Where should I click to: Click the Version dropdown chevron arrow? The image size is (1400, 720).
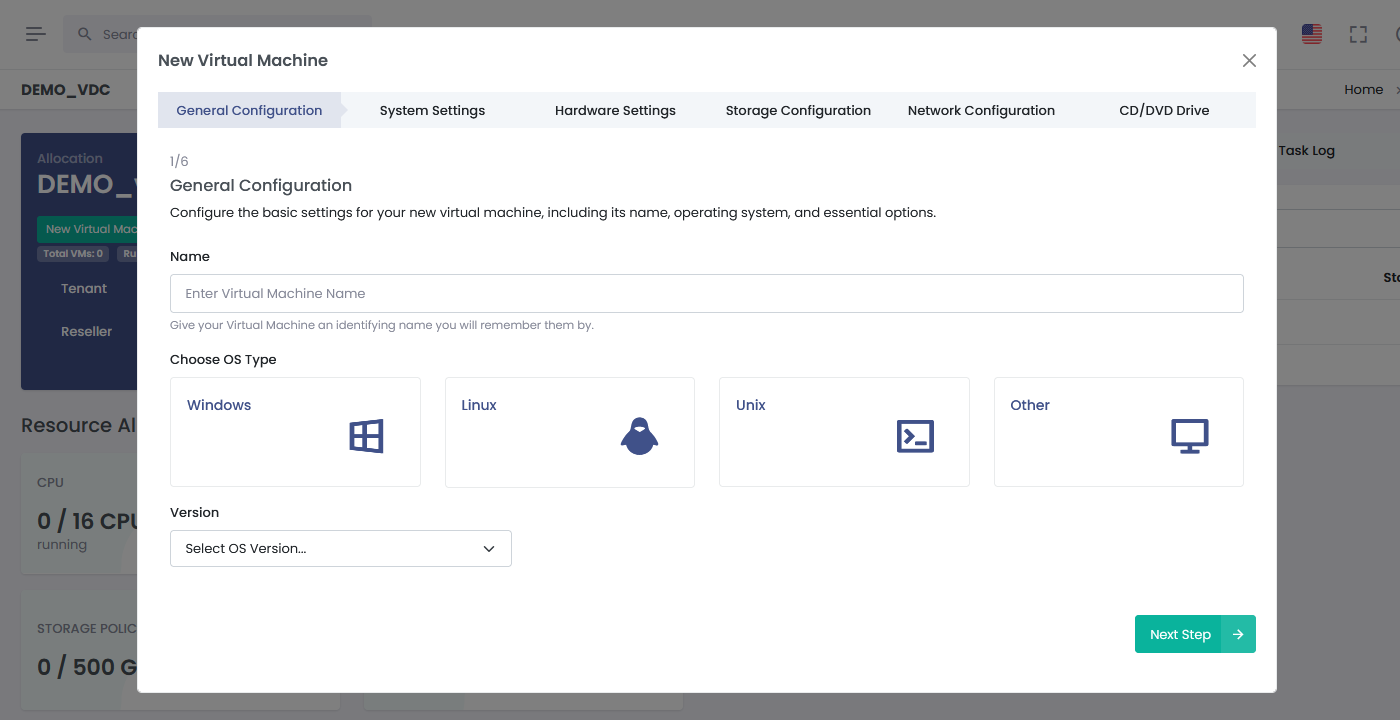(x=489, y=548)
